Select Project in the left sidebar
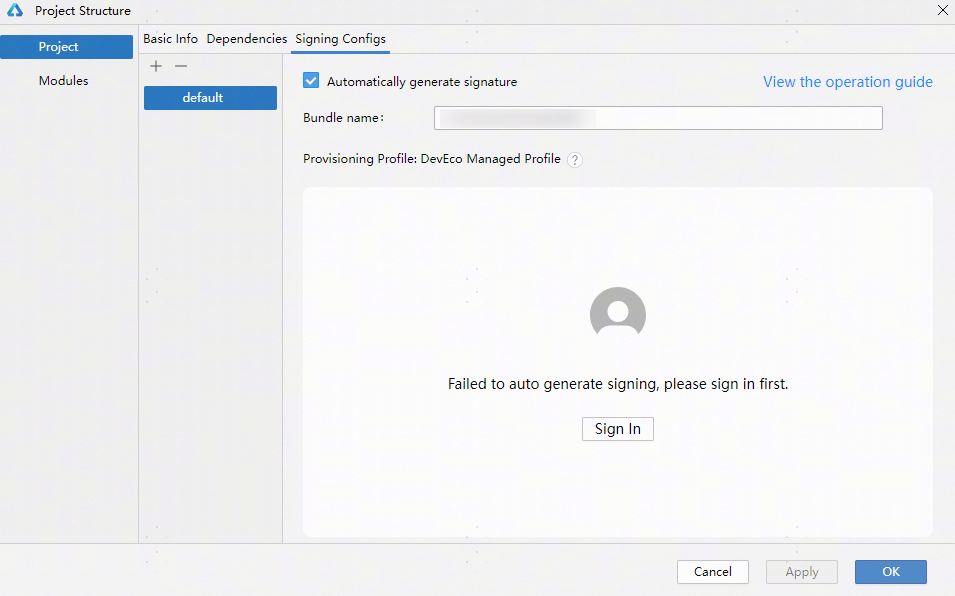 pyautogui.click(x=66, y=47)
